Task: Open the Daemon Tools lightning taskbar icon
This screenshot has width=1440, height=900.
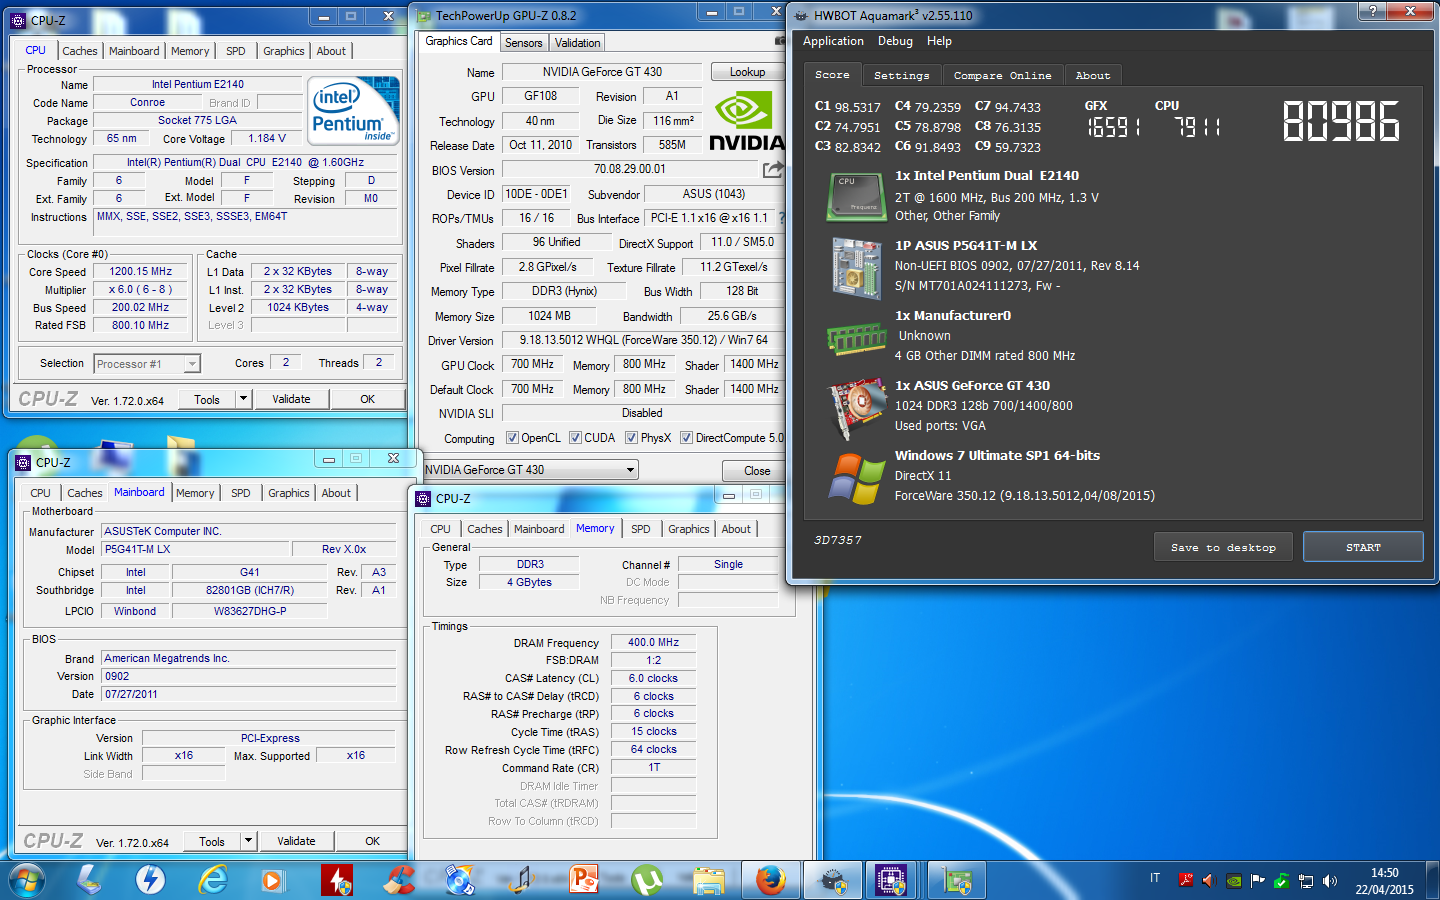Action: [x=150, y=880]
